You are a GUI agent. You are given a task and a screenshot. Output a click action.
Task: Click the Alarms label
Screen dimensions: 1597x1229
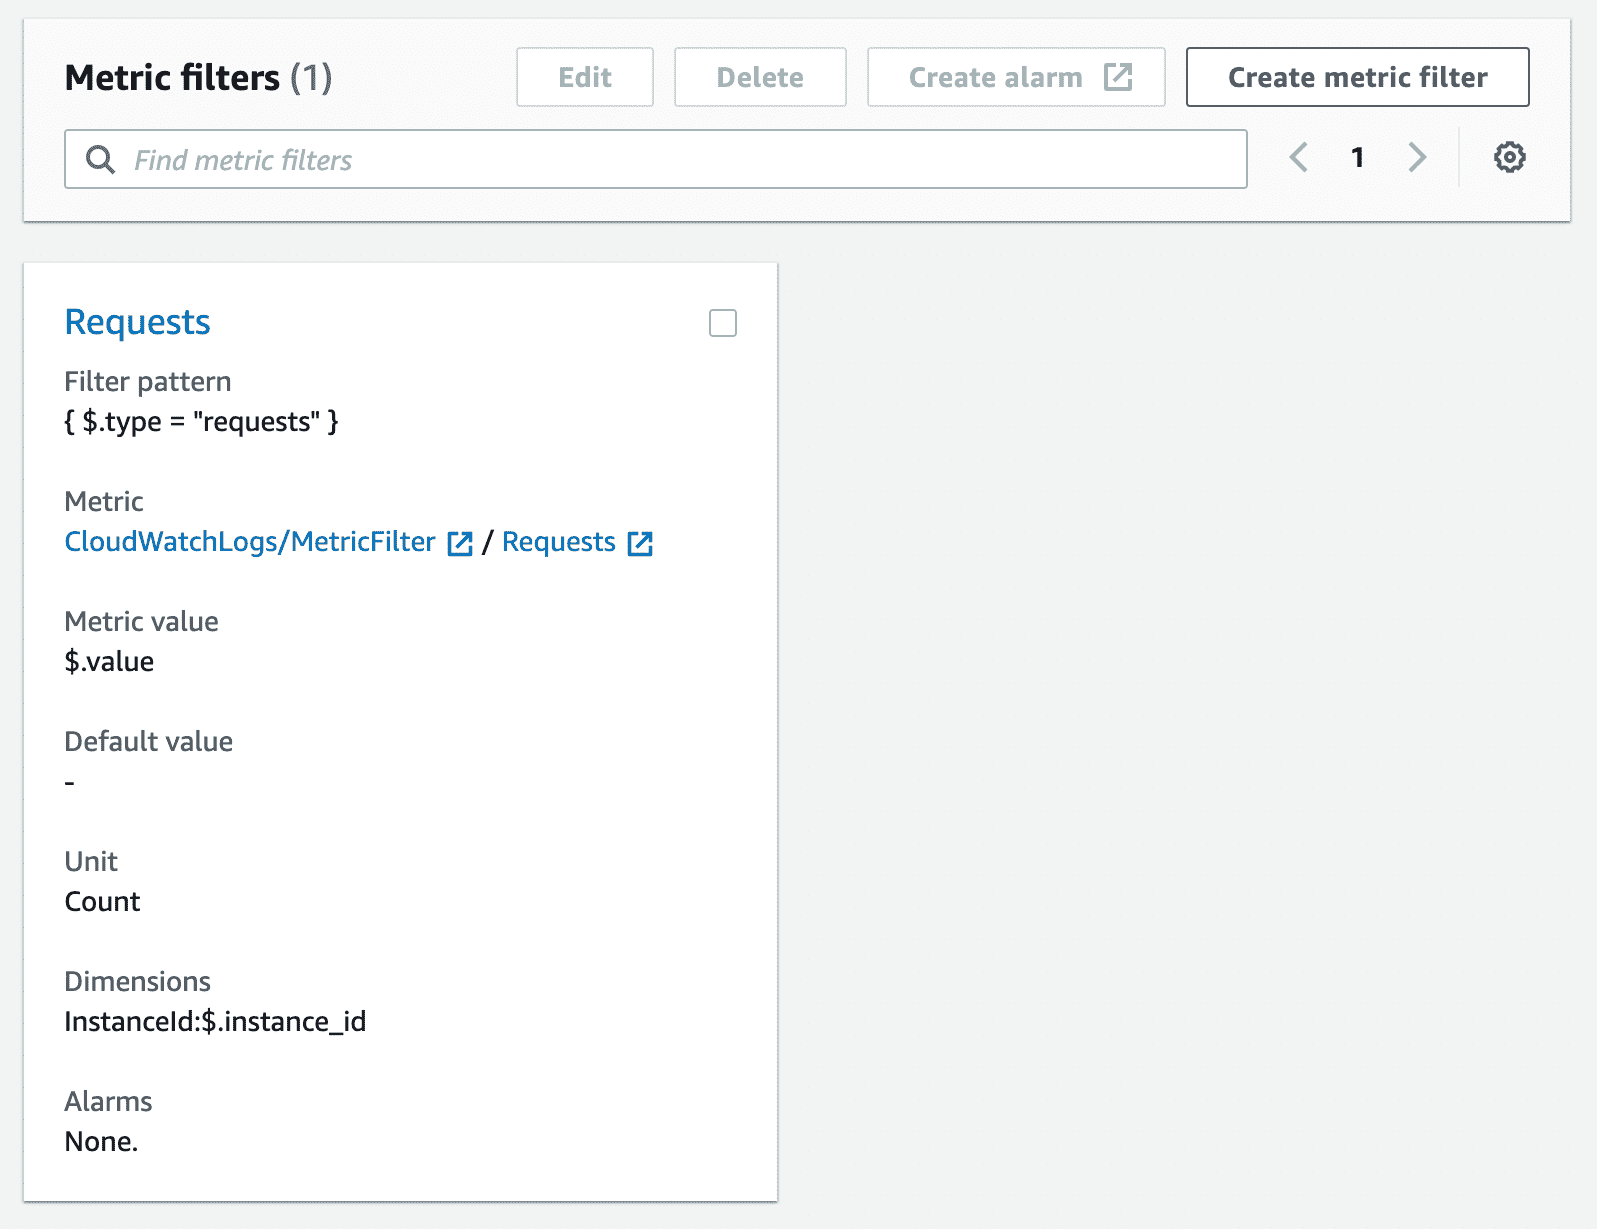click(x=109, y=1102)
